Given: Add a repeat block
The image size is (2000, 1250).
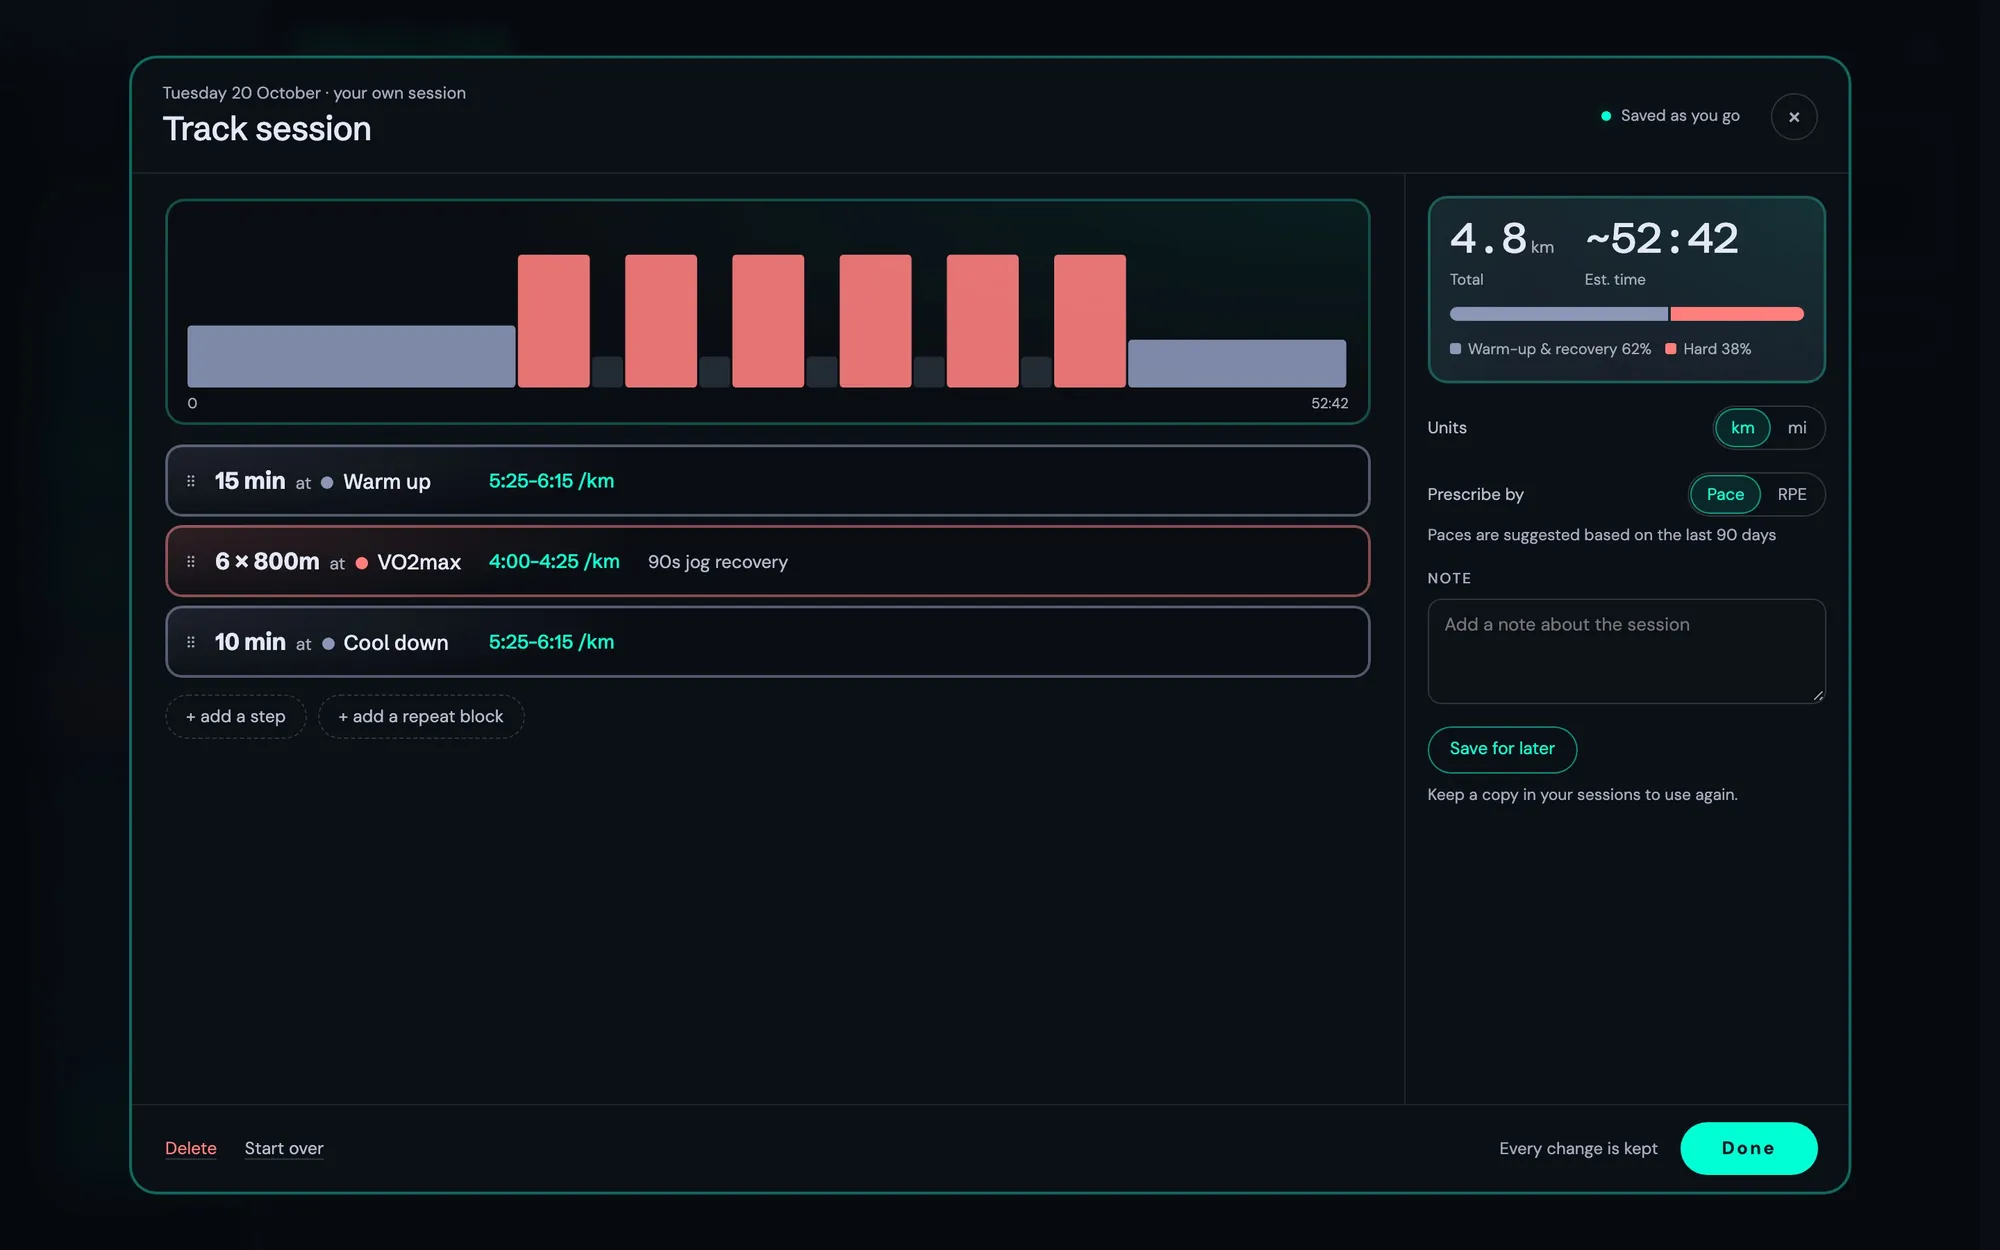Looking at the screenshot, I should [x=421, y=717].
